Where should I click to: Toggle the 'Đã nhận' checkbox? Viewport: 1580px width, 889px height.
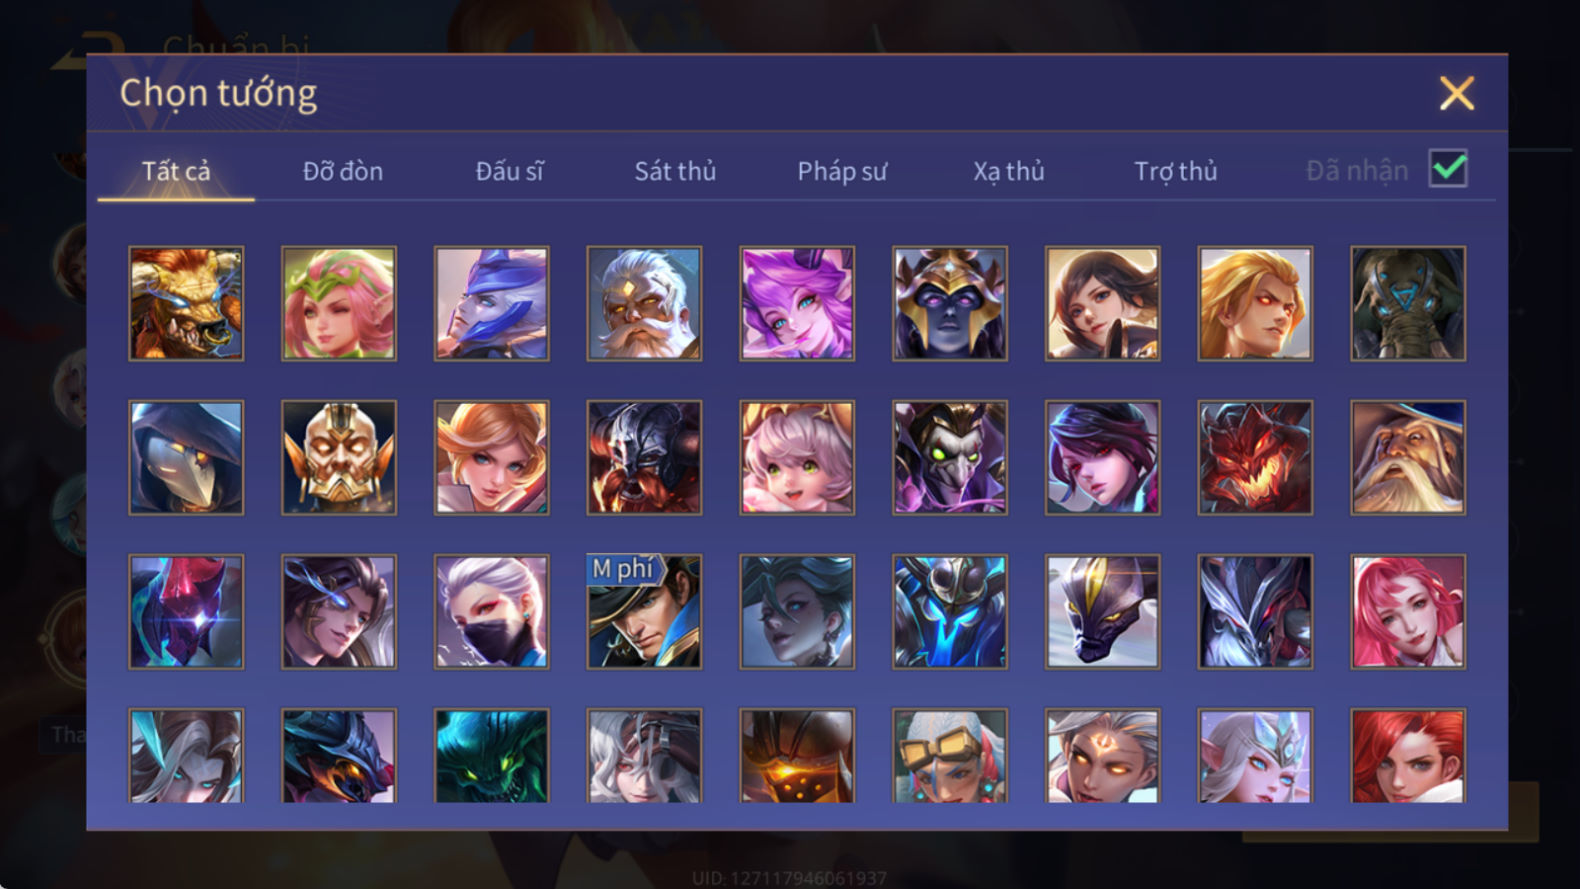(1448, 169)
